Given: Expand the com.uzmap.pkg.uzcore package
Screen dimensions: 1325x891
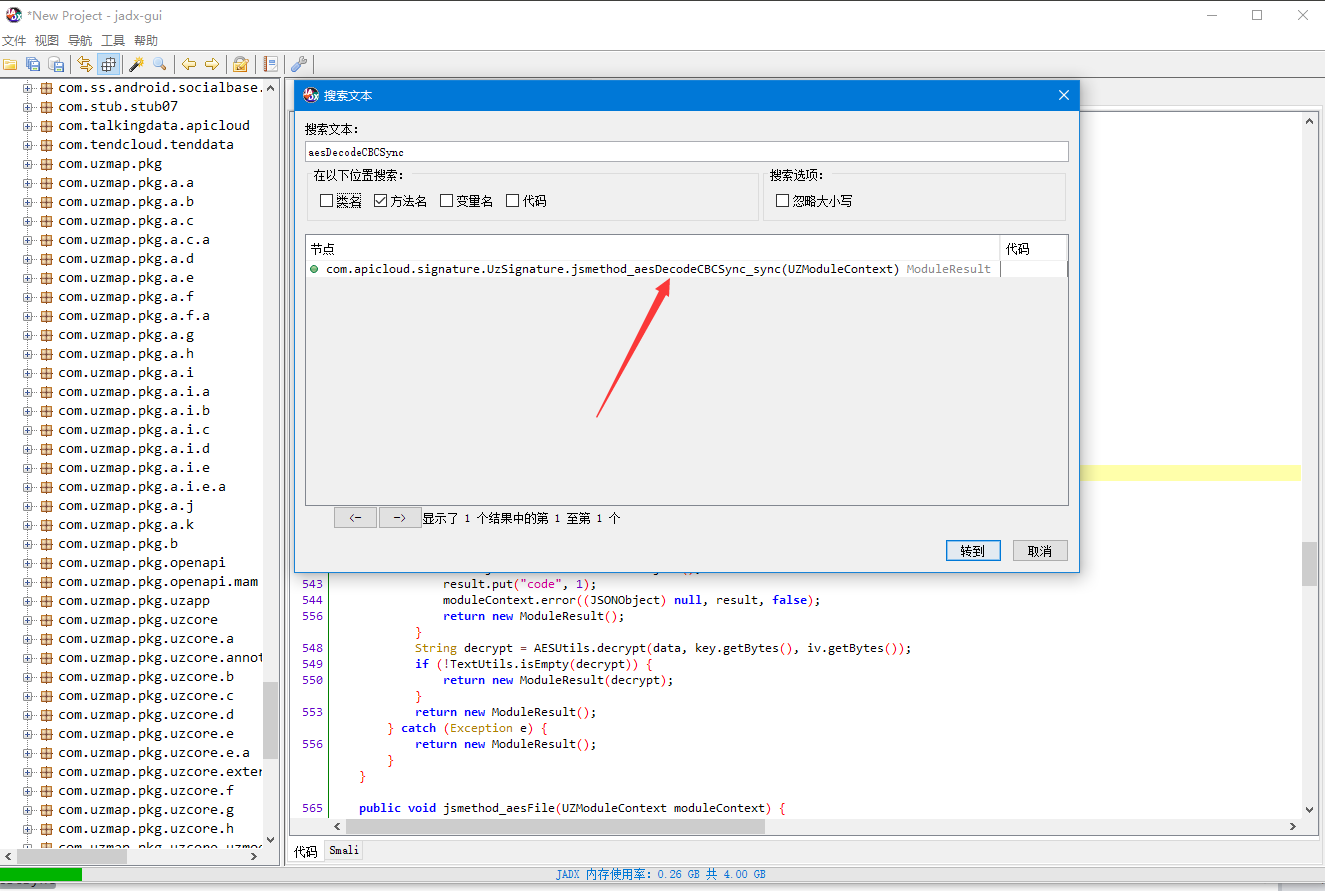Looking at the screenshot, I should pyautogui.click(x=28, y=620).
